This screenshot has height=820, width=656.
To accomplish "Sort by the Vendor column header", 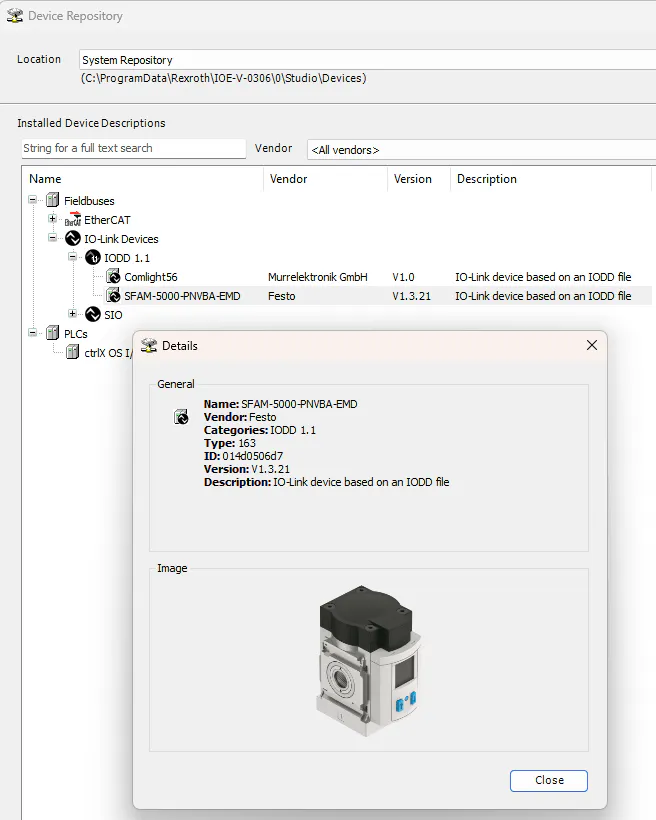I will tap(325, 179).
